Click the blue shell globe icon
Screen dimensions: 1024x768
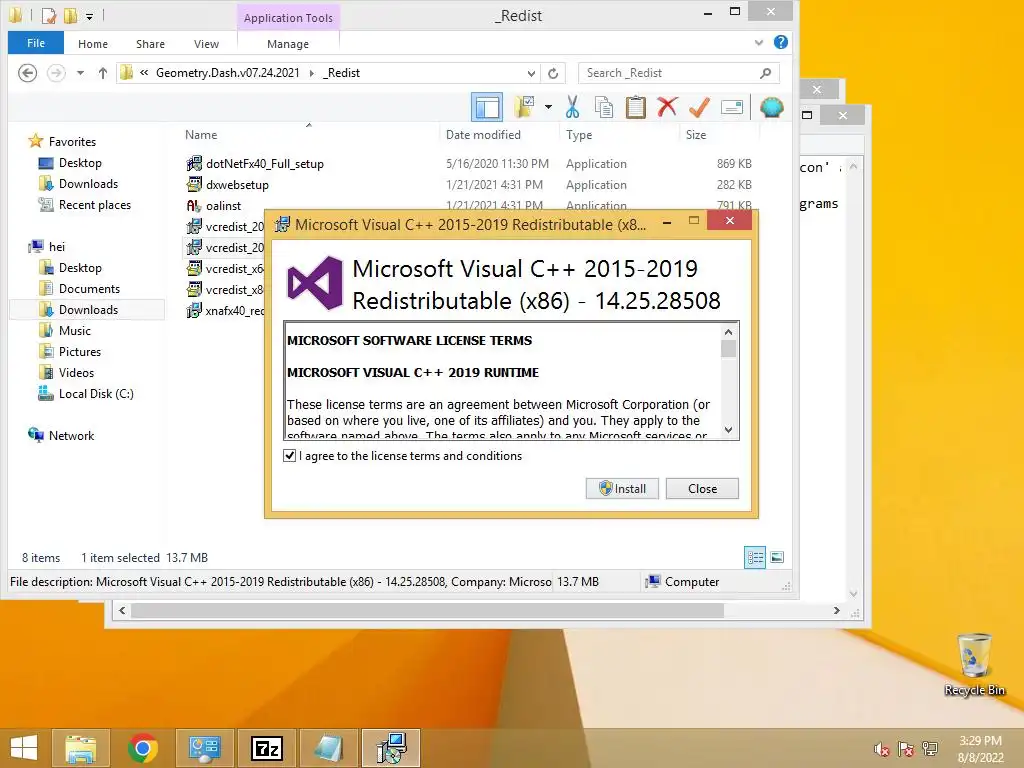(771, 107)
